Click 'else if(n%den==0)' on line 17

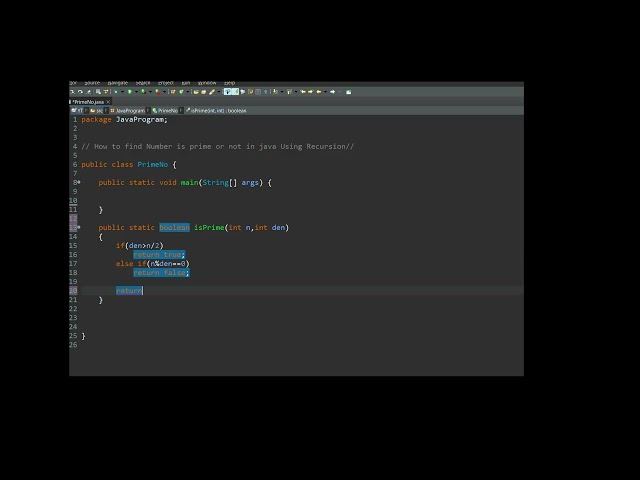point(153,263)
